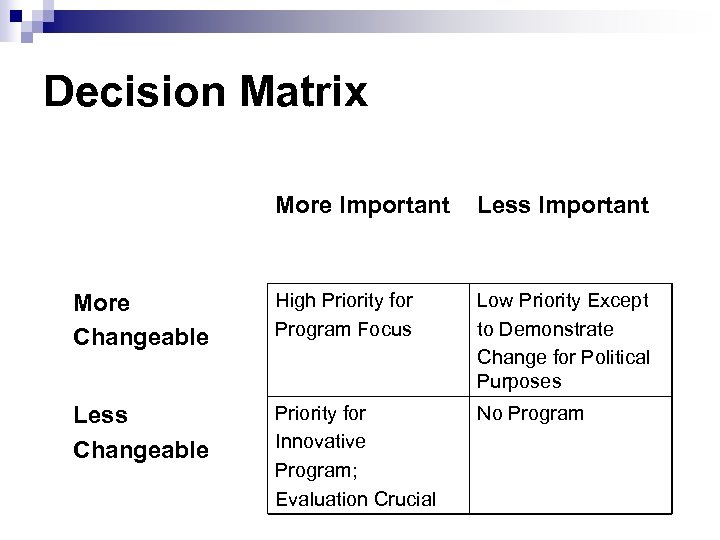This screenshot has height=540, width=720.
Task: Click the Program Focus text line
Action: pos(344,329)
